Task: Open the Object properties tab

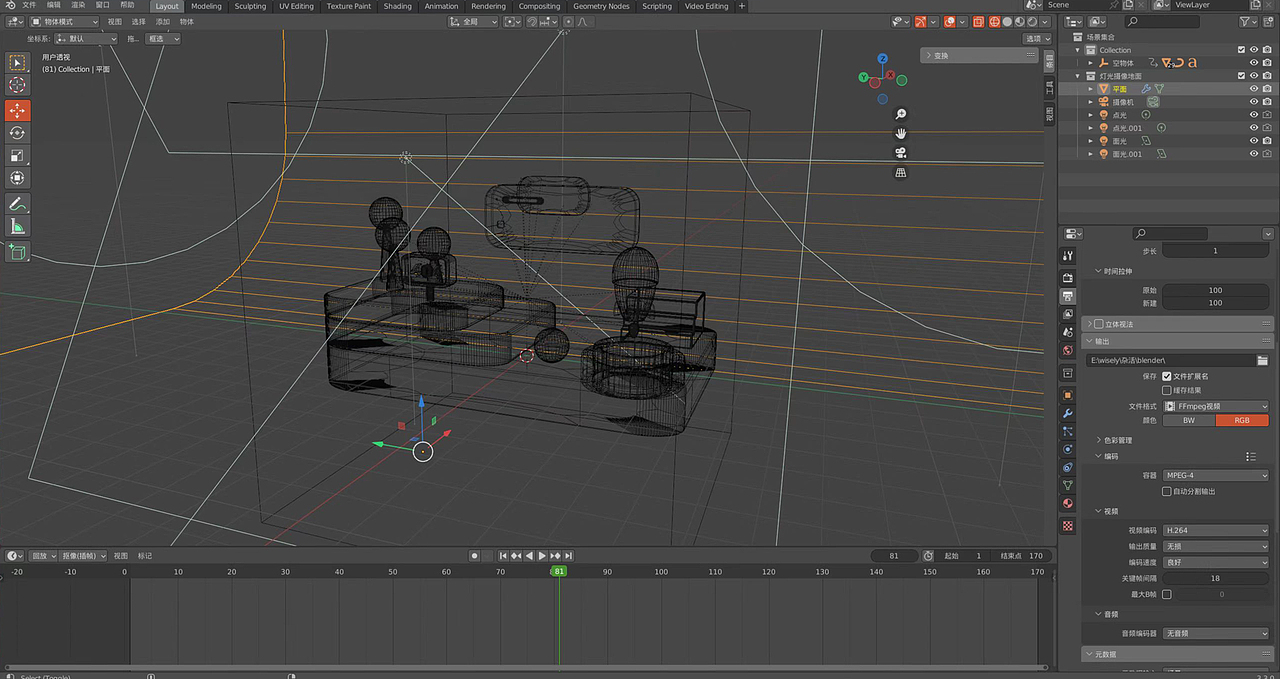Action: 1068,395
